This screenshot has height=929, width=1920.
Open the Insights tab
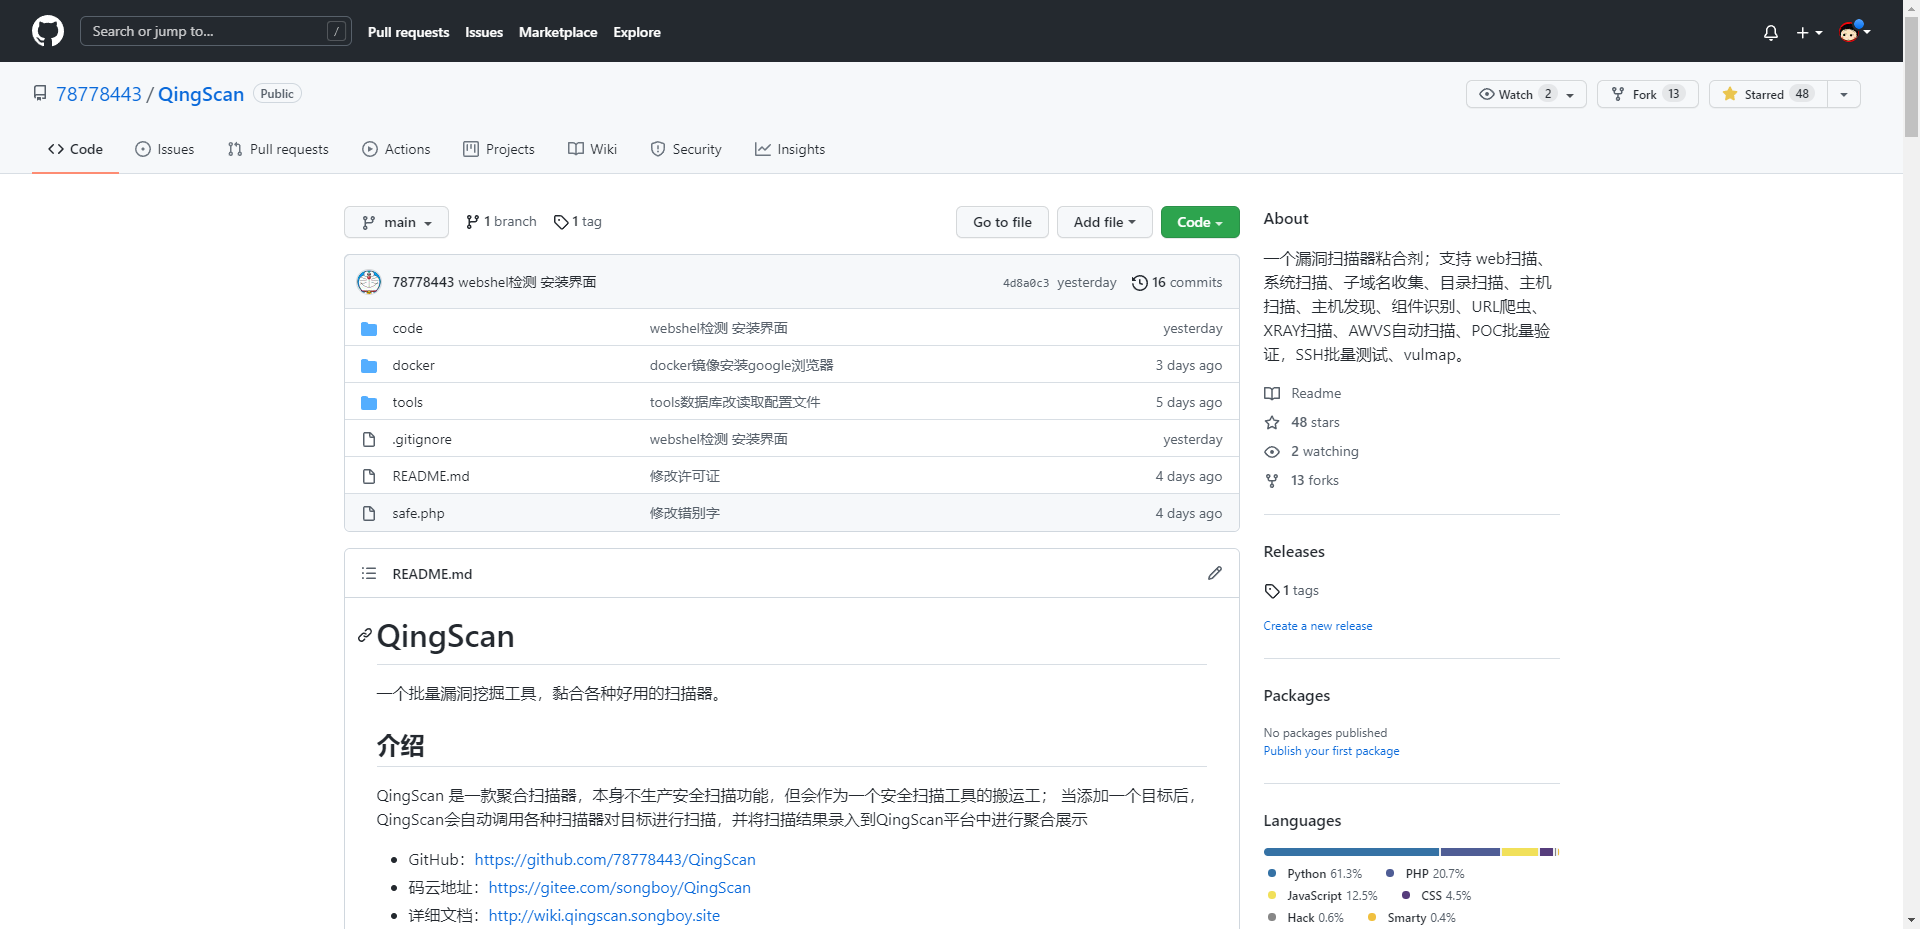[x=790, y=149]
